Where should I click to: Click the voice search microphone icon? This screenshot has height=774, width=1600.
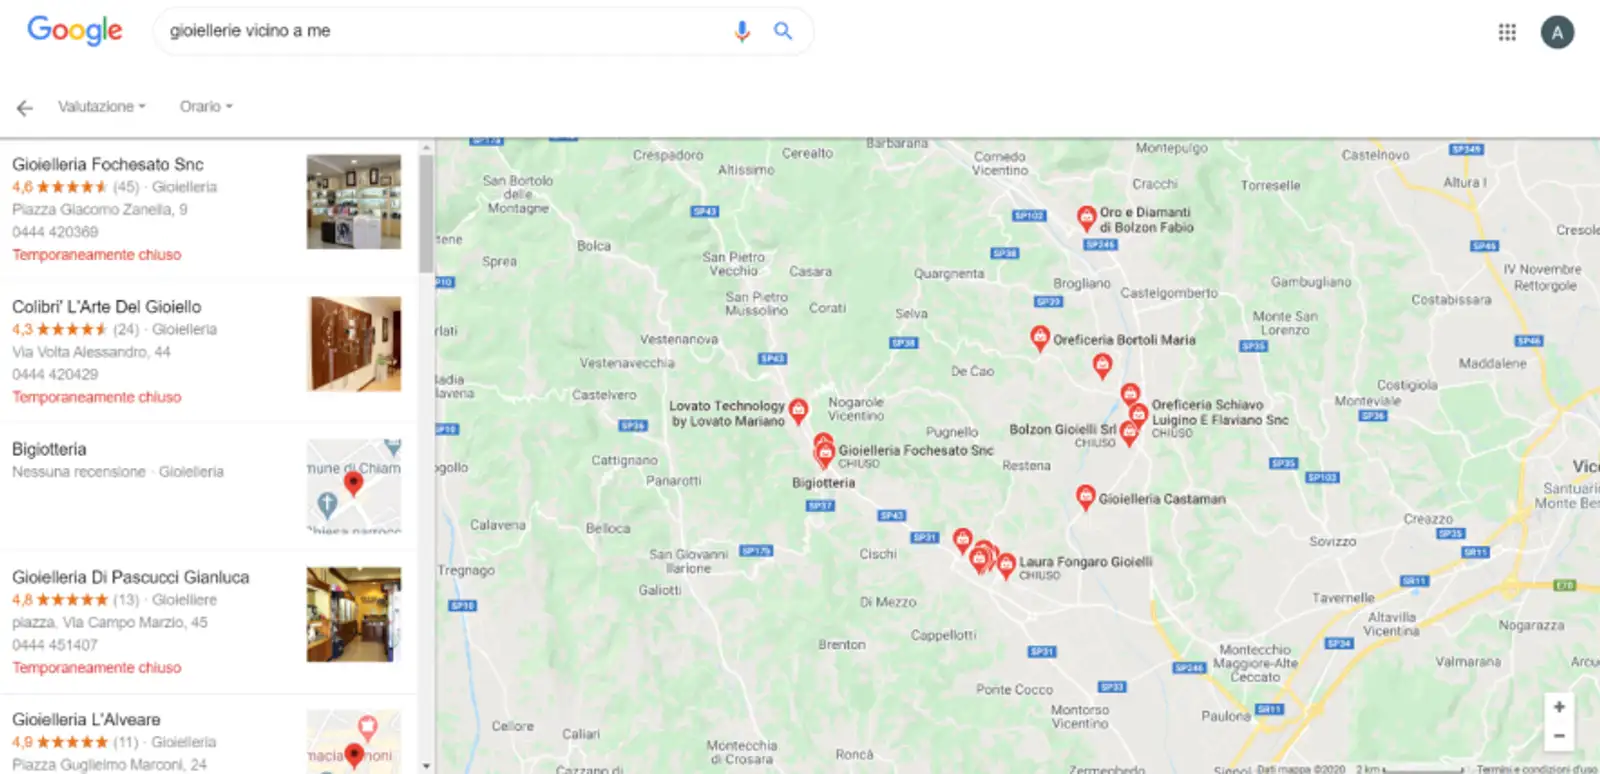tap(741, 31)
